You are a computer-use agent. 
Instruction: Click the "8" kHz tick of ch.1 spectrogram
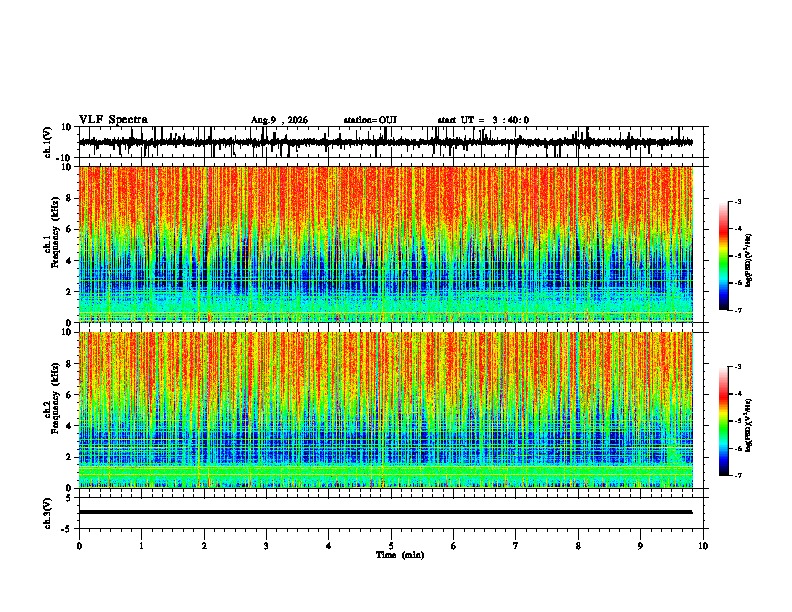click(70, 198)
